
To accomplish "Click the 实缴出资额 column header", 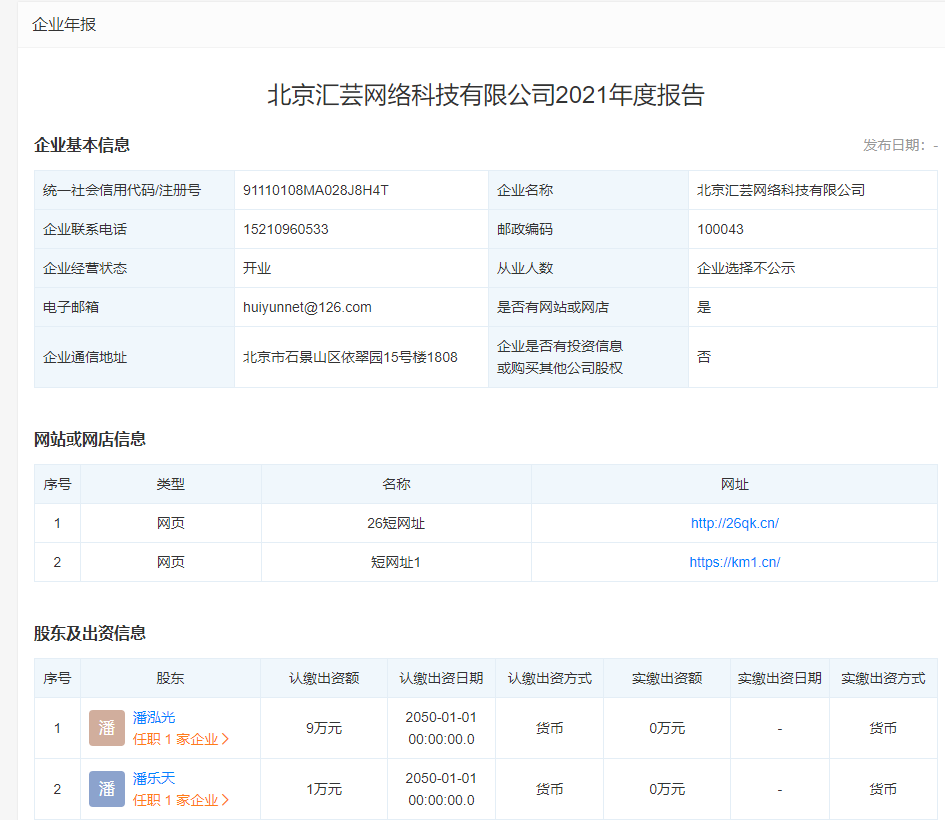I will pos(667,678).
